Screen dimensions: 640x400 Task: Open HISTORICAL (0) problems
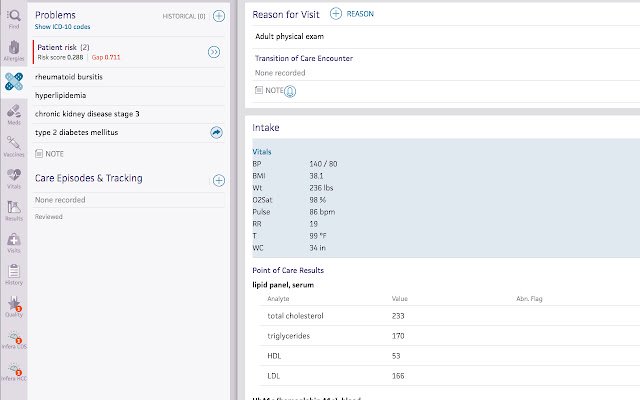[184, 16]
